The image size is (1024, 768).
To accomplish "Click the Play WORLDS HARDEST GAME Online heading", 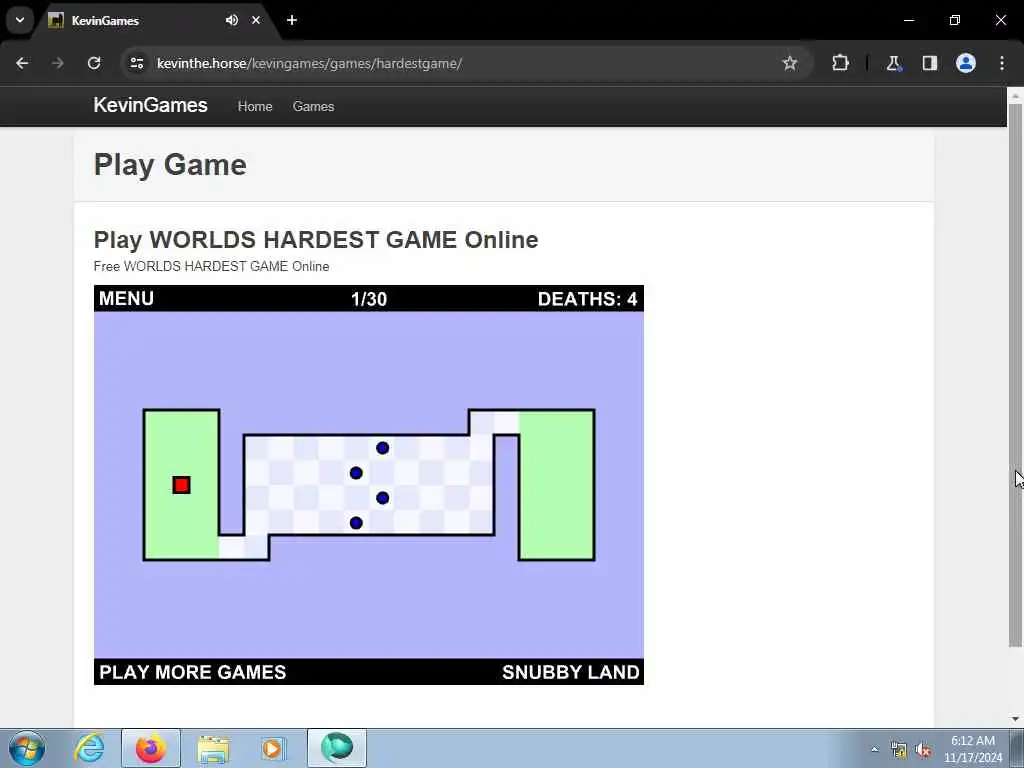I will tap(315, 240).
